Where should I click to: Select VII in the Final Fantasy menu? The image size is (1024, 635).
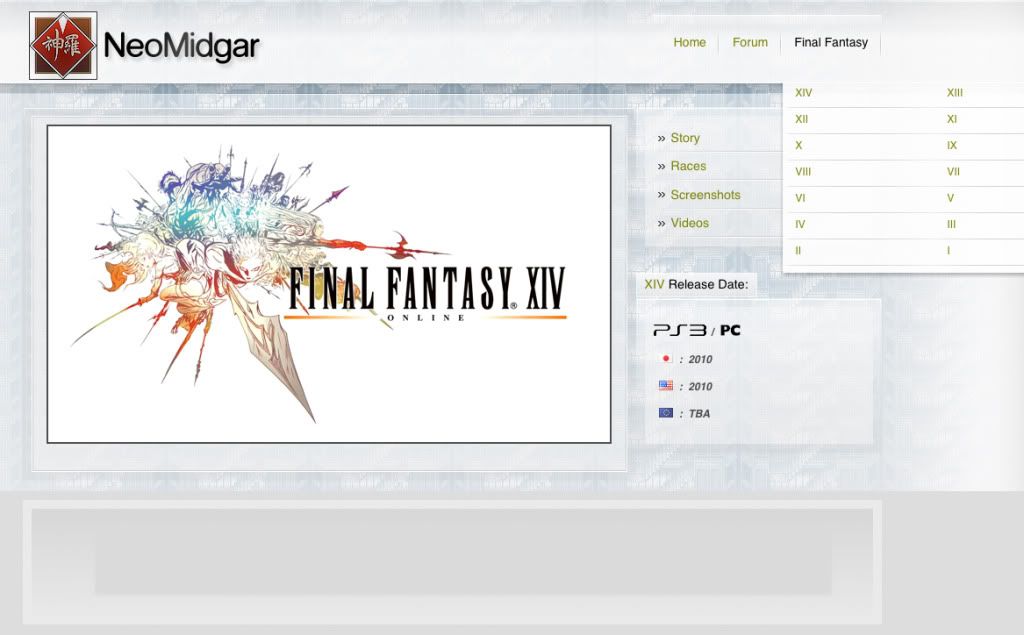point(953,172)
